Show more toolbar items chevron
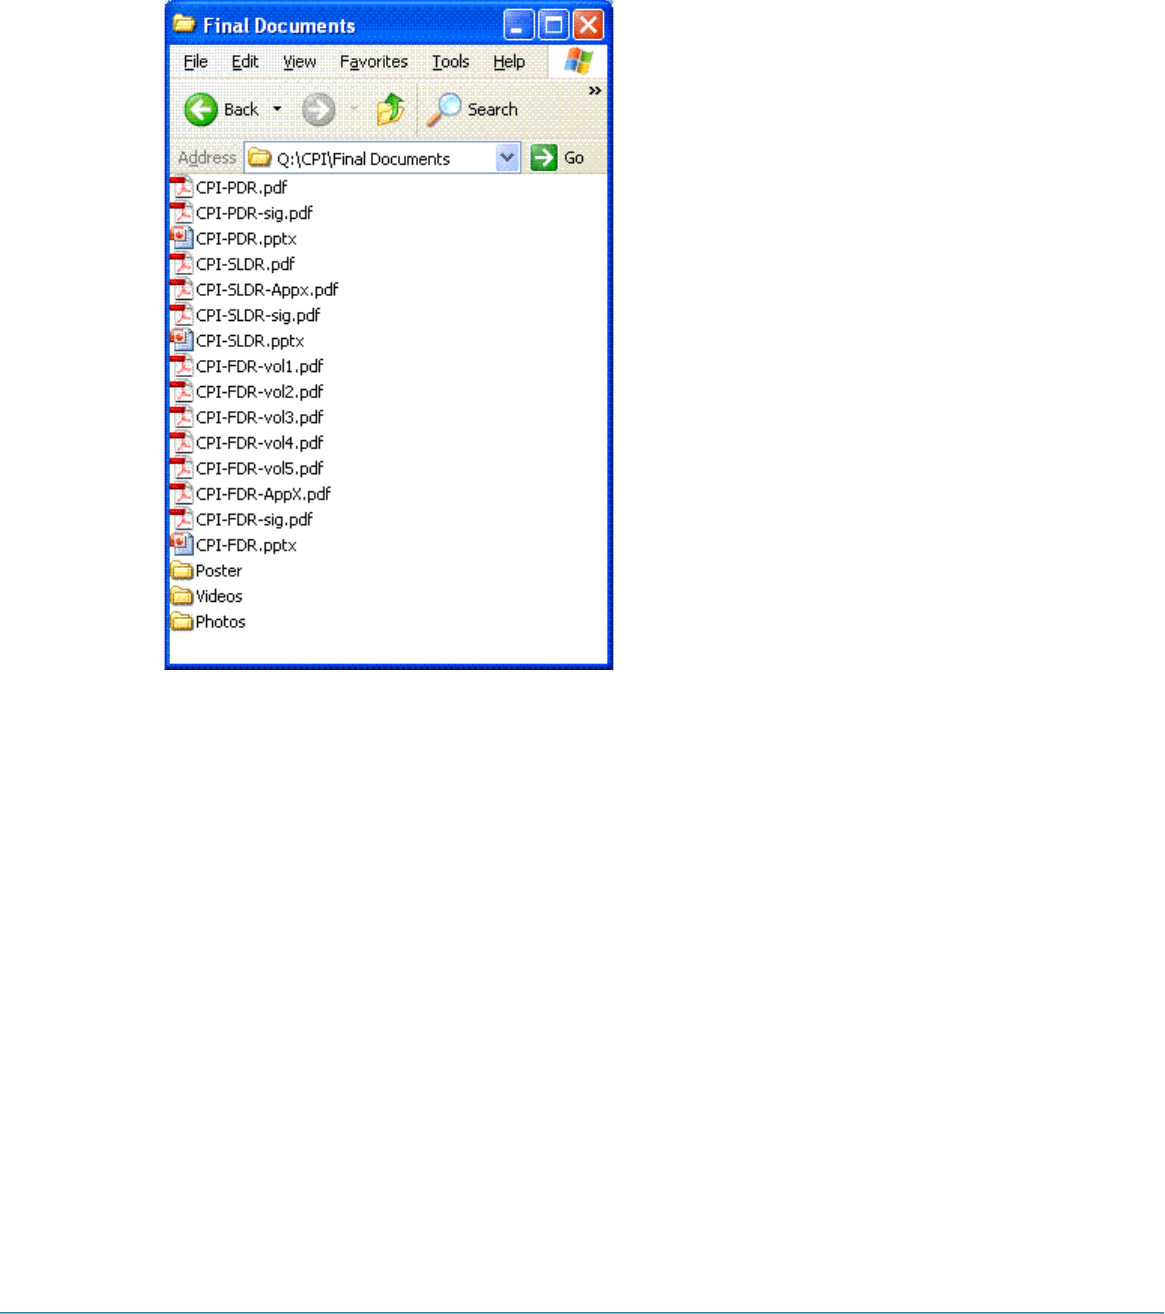This screenshot has height=1314, width=1165. click(x=595, y=91)
